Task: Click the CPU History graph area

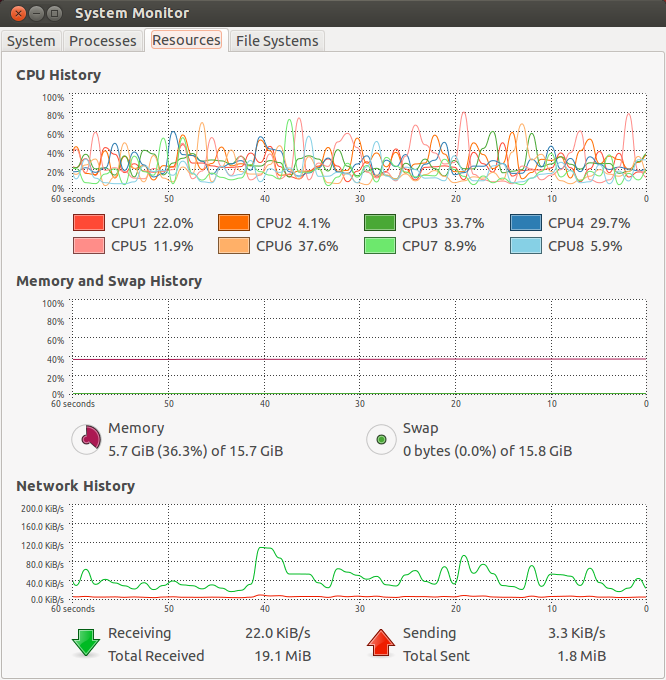Action: point(358,141)
